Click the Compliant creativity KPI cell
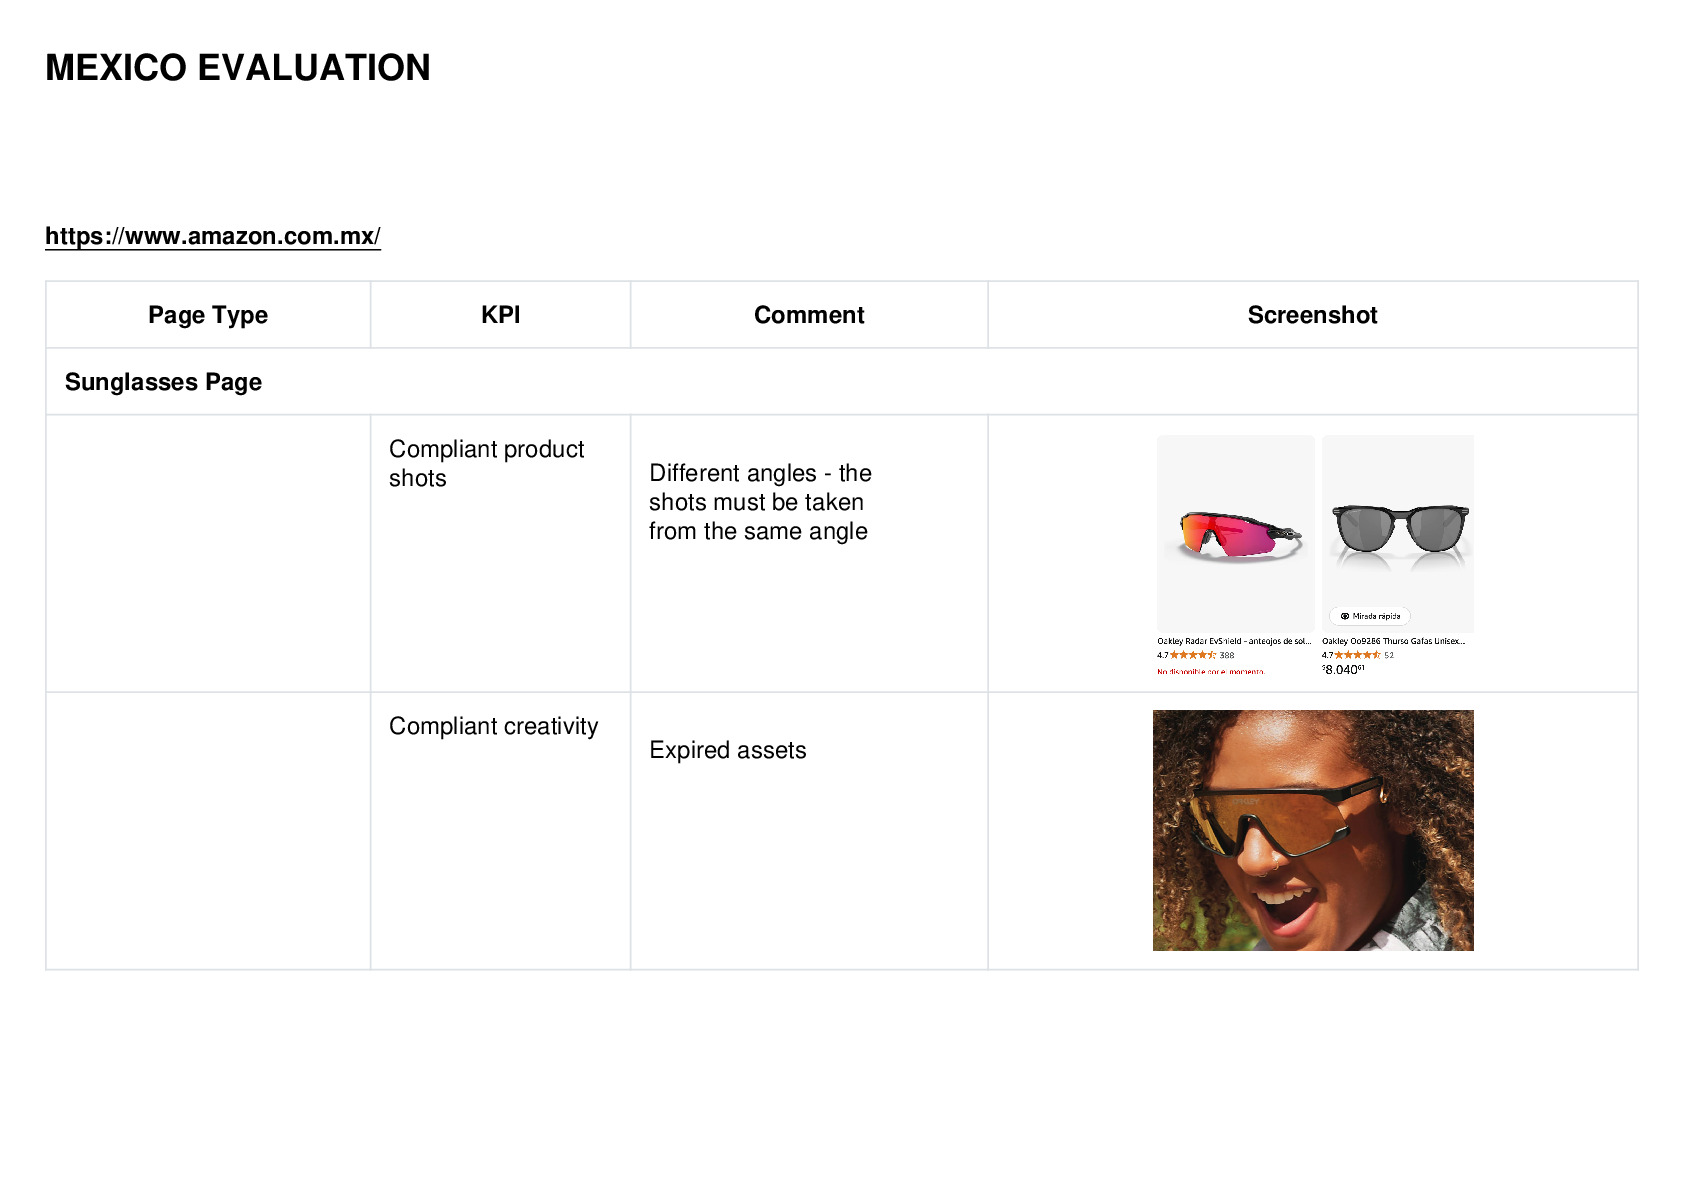1684x1191 pixels. [x=500, y=830]
